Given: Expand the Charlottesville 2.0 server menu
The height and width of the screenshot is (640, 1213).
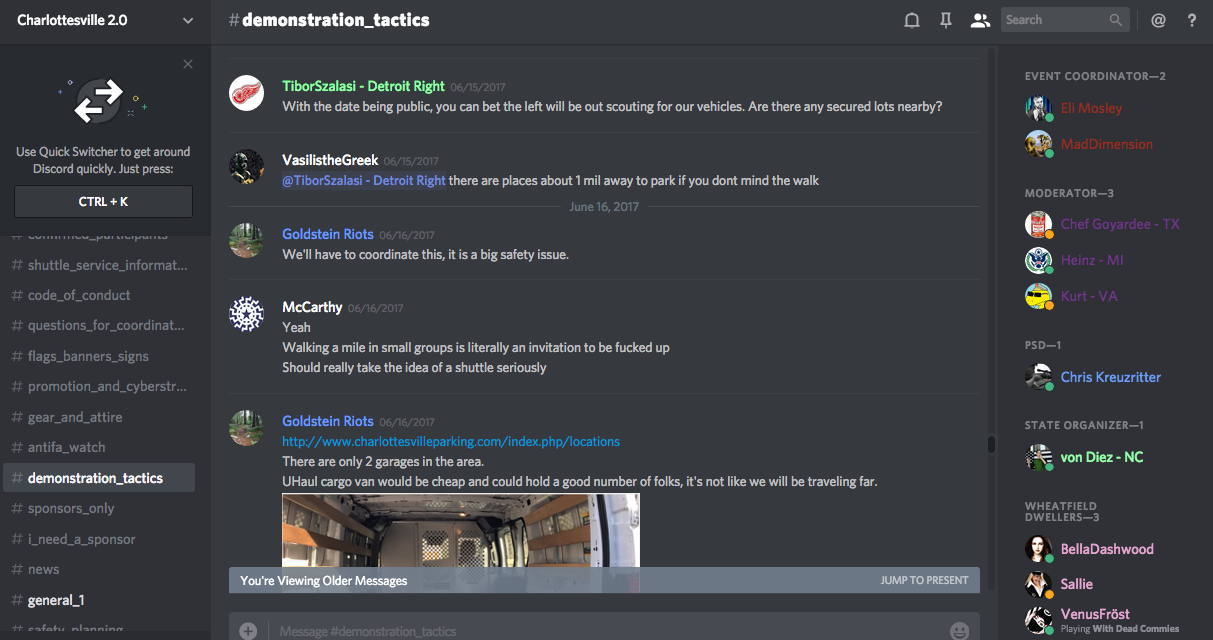Looking at the screenshot, I should (x=188, y=20).
